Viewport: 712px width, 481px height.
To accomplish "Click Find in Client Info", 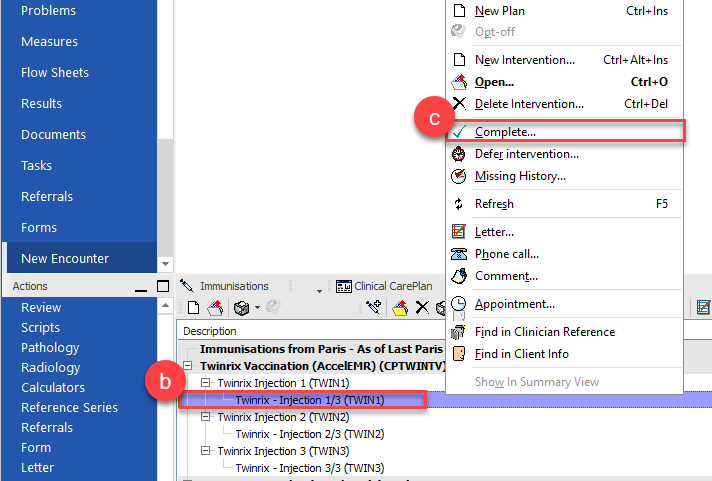I will [x=564, y=354].
